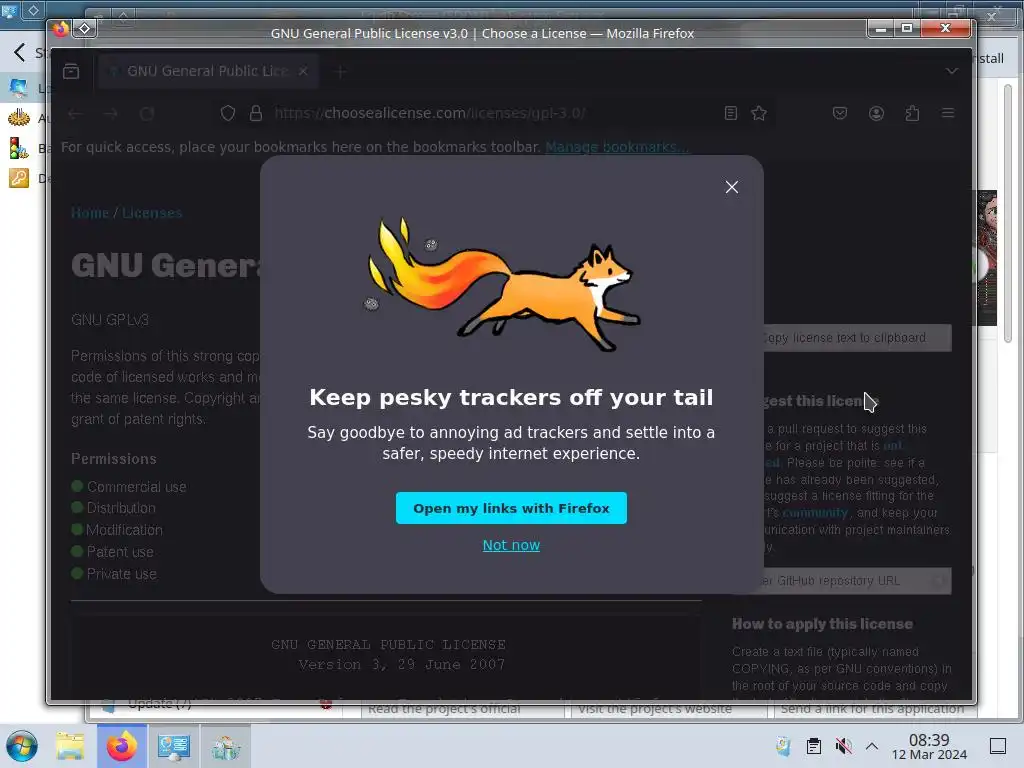Select the 'Modification' permission item

tap(117, 530)
